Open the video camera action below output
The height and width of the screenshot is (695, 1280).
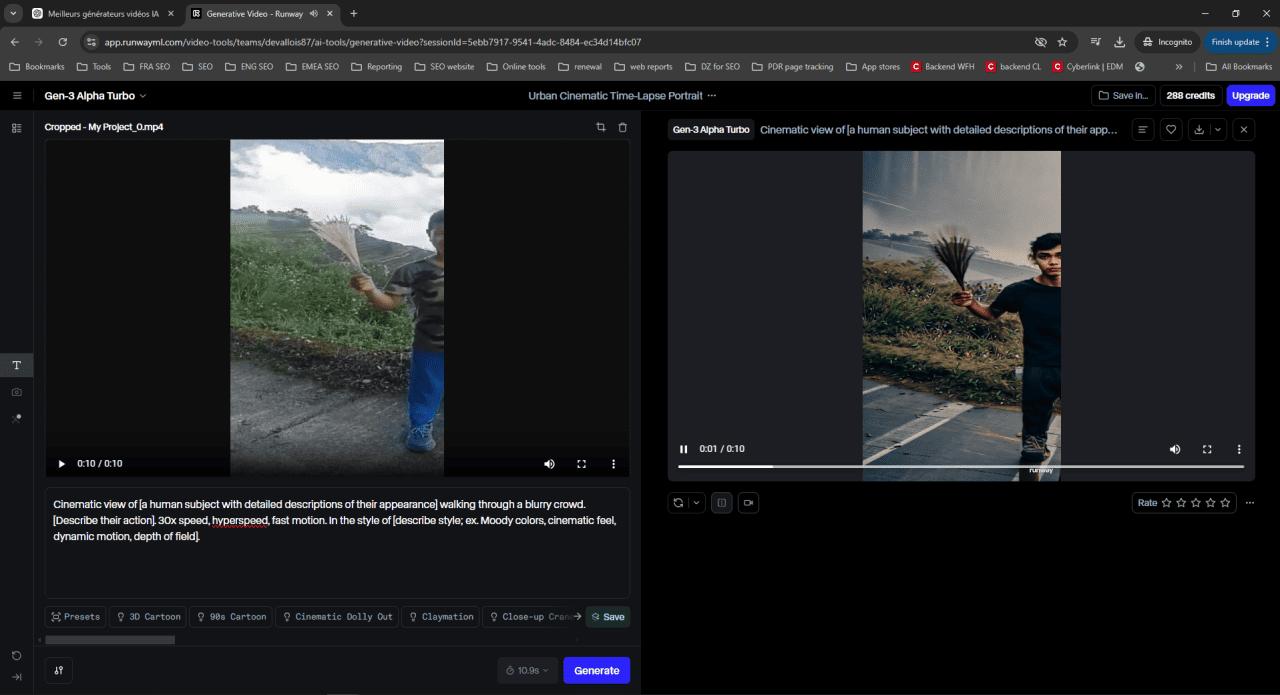(748, 503)
